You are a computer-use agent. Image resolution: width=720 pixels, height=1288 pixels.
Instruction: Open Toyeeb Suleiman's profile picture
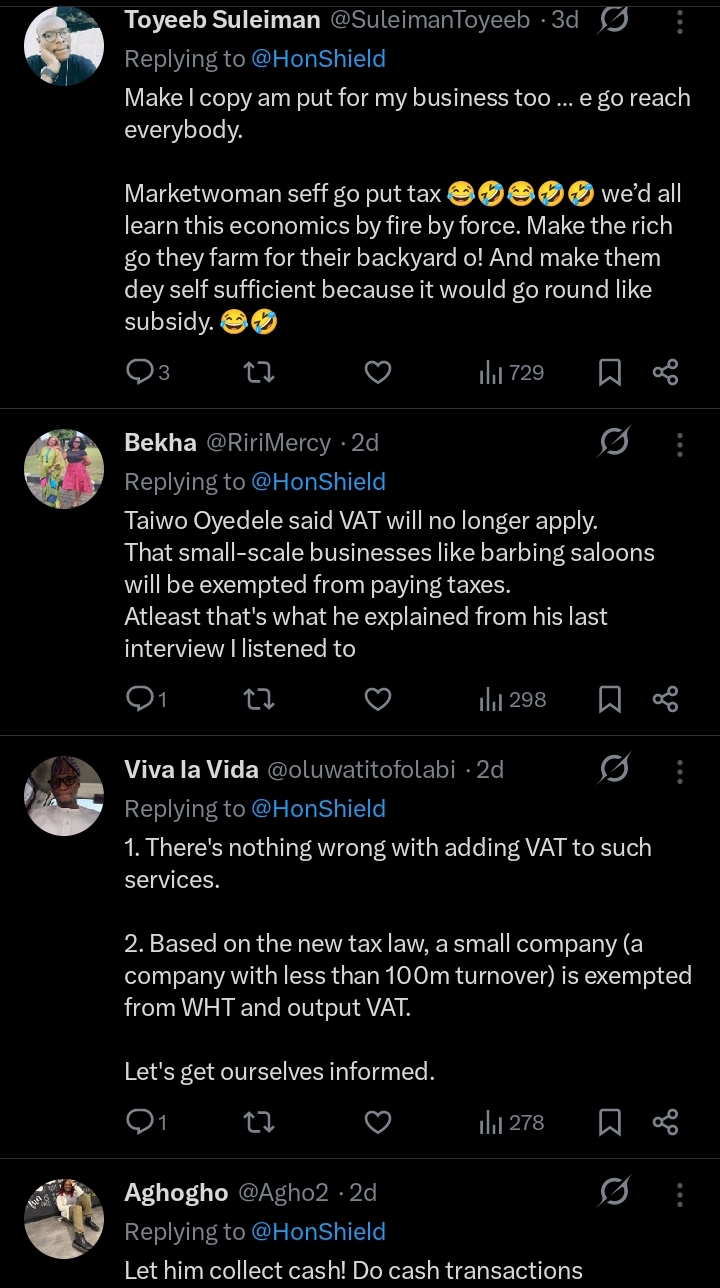63,46
